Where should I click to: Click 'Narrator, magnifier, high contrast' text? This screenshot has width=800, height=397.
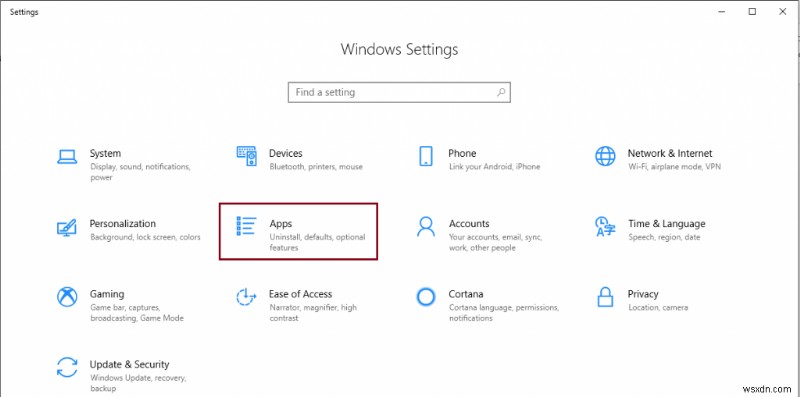pyautogui.click(x=313, y=313)
